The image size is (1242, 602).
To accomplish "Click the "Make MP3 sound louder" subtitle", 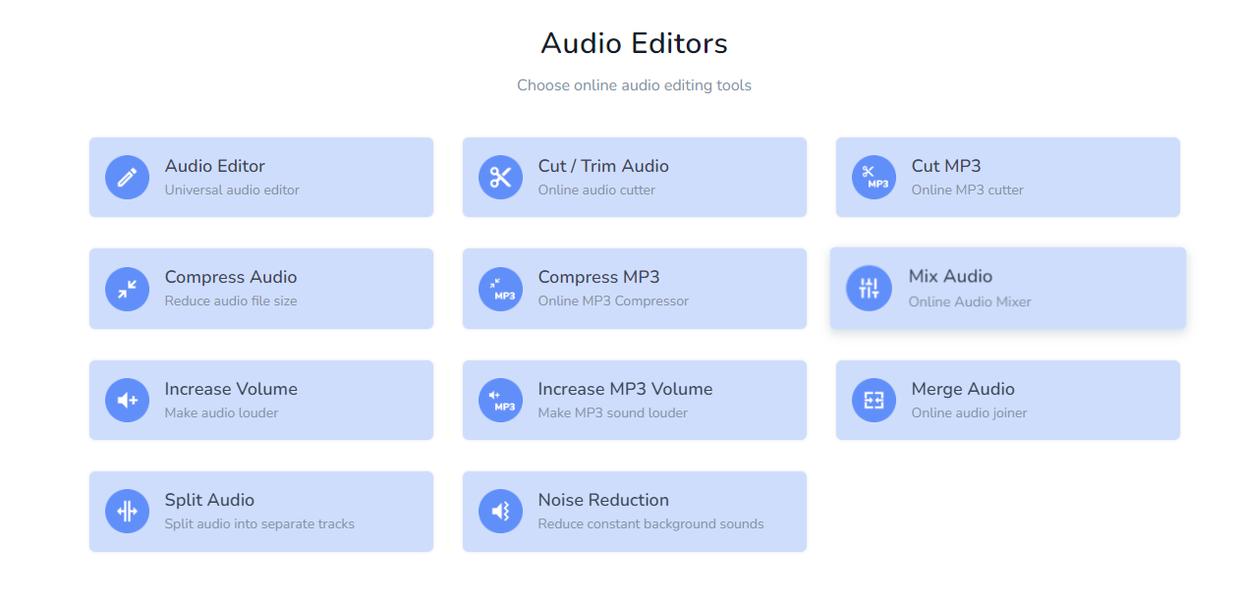I will (612, 413).
